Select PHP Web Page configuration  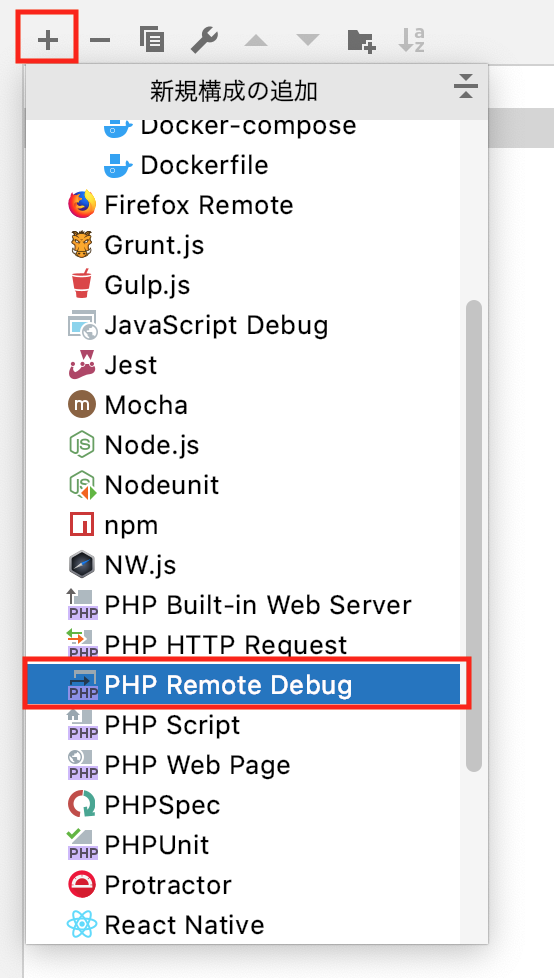[243, 765]
